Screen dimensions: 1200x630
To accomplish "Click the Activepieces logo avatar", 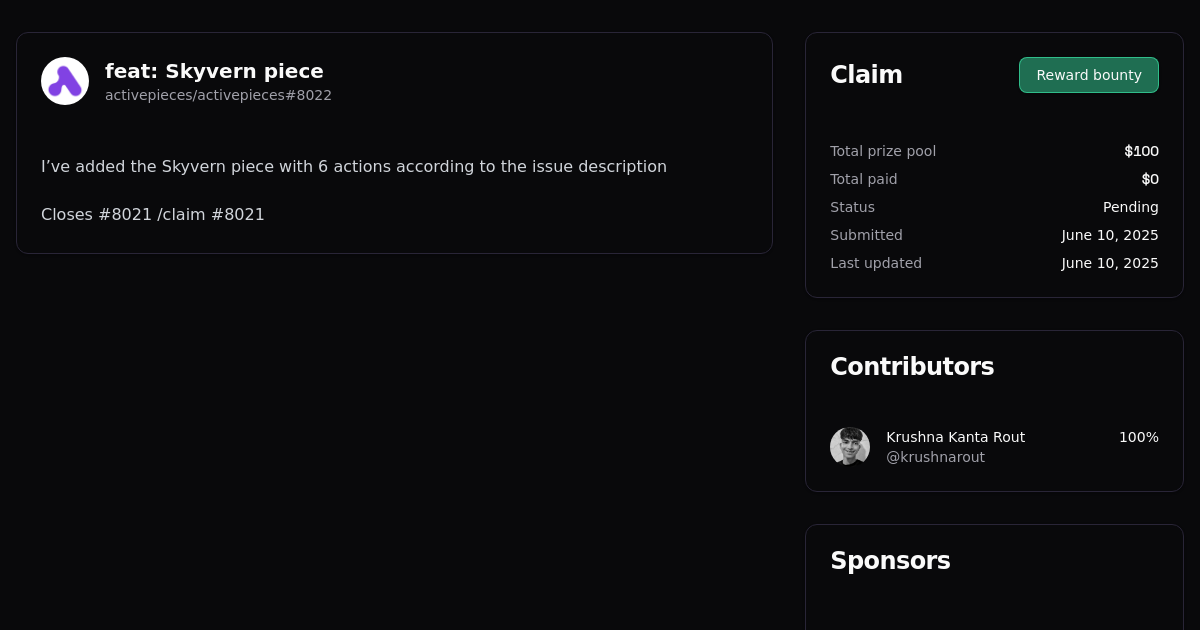I will pos(65,81).
